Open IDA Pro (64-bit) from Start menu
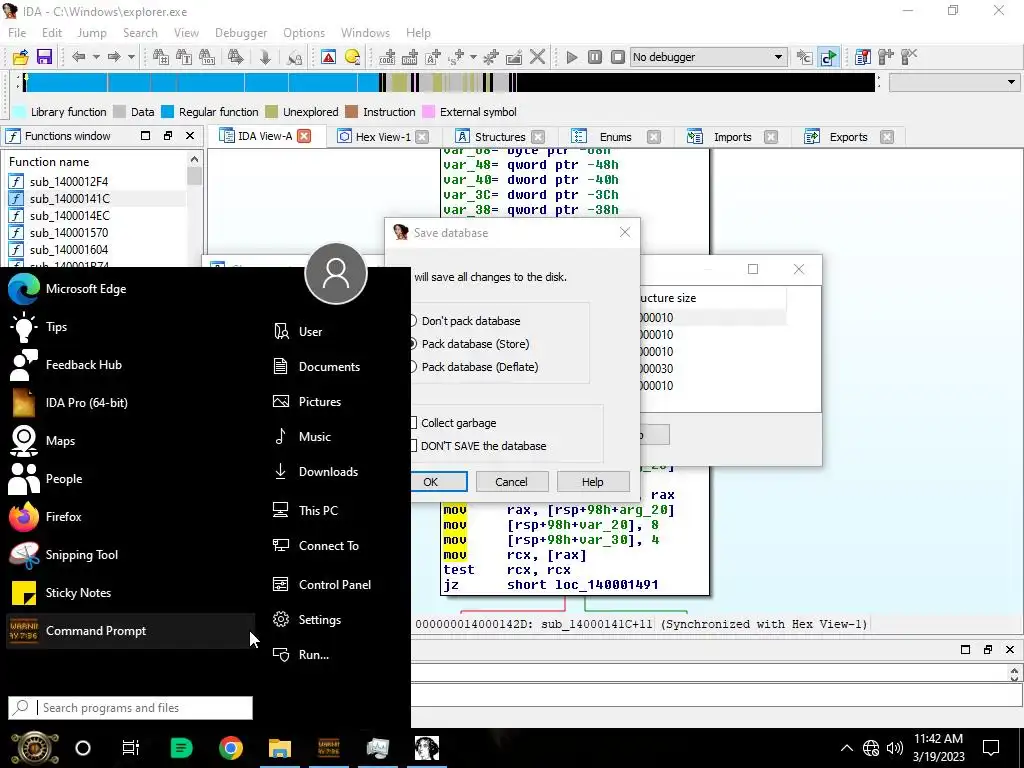The image size is (1024, 768). click(68, 402)
